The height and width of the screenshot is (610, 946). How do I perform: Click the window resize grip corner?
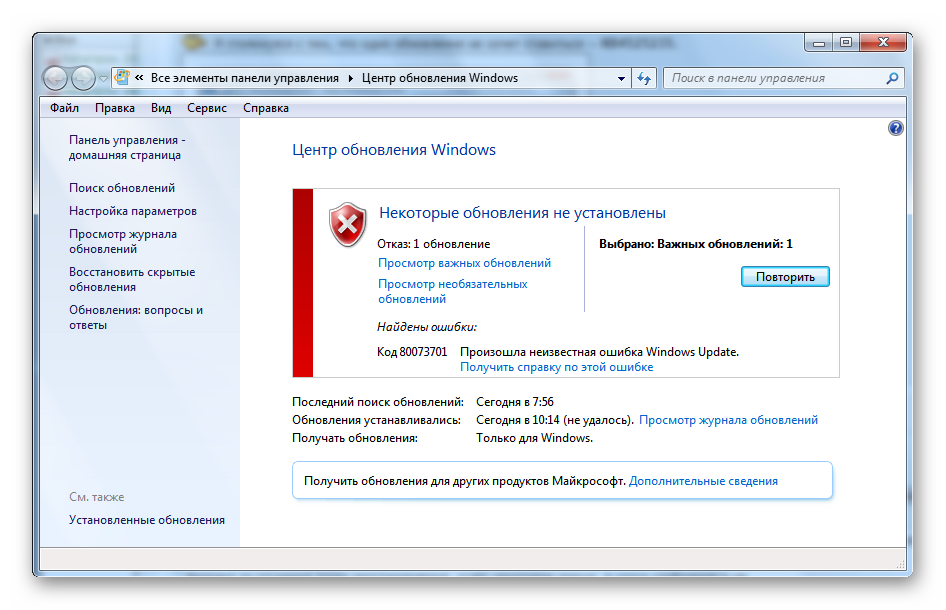[900, 565]
